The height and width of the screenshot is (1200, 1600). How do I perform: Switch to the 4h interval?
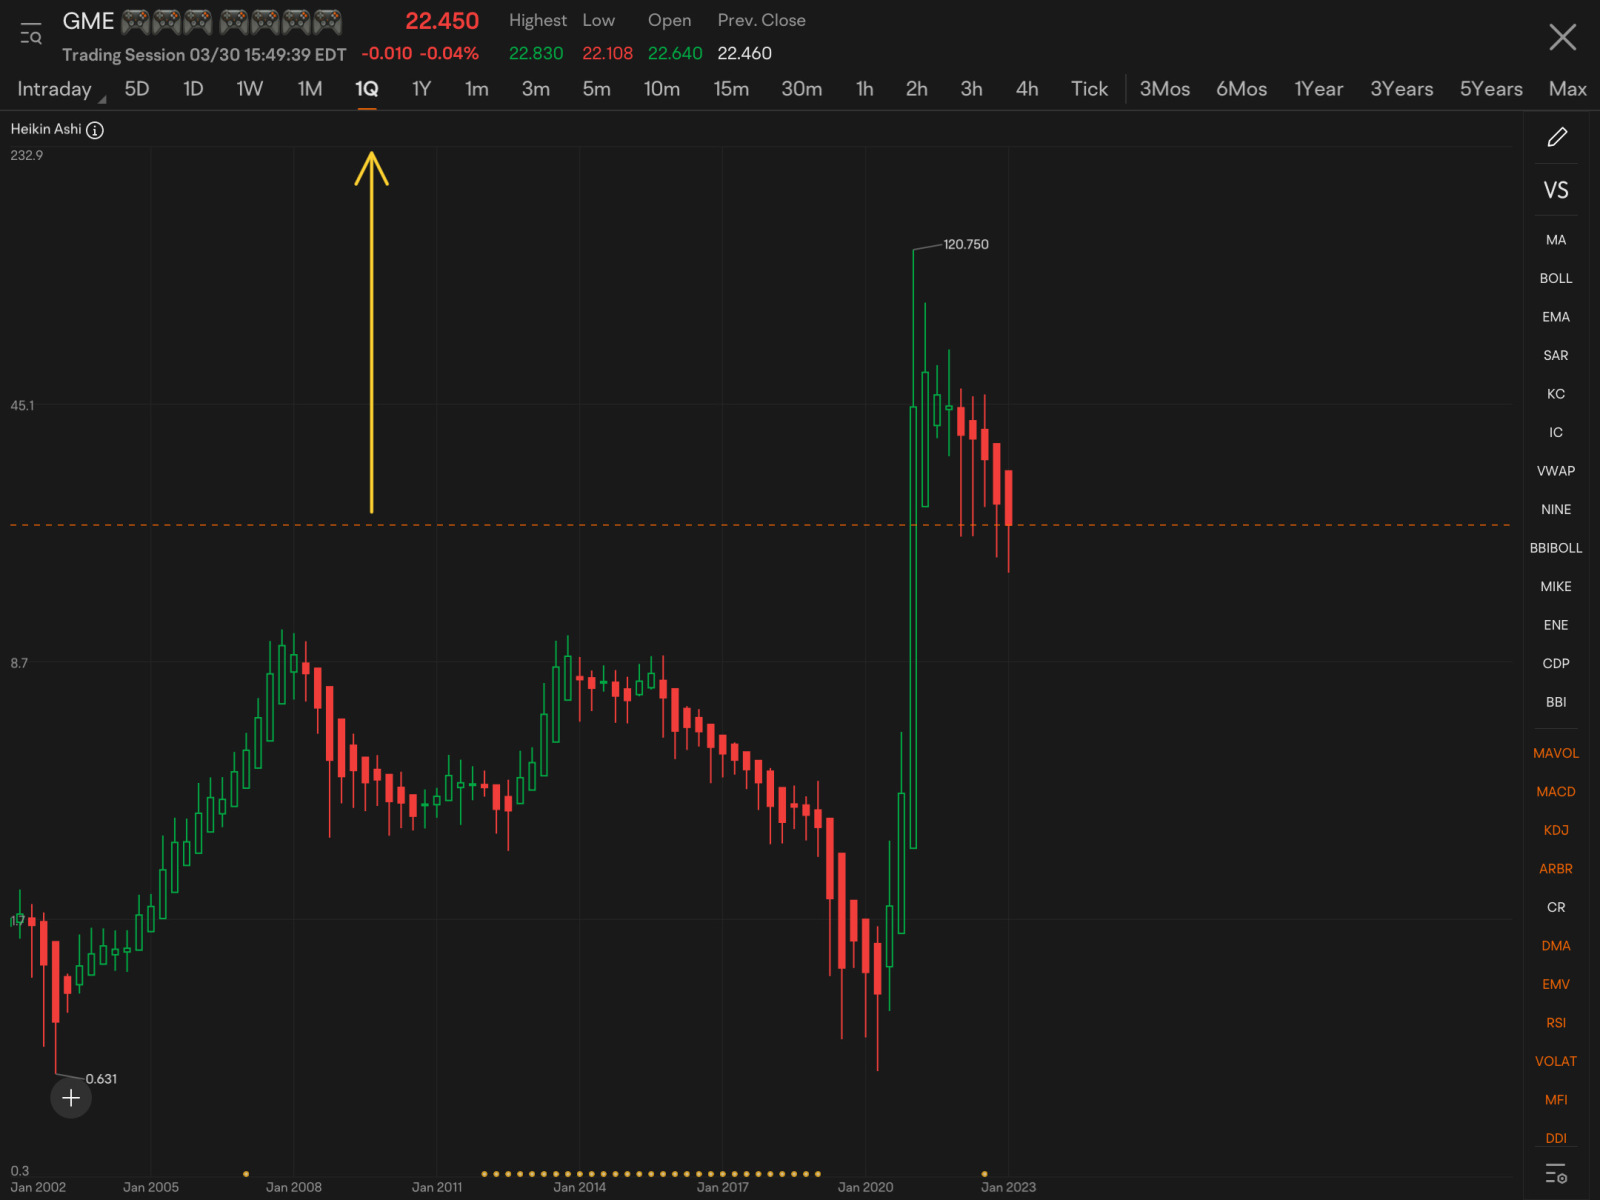pyautogui.click(x=1027, y=89)
